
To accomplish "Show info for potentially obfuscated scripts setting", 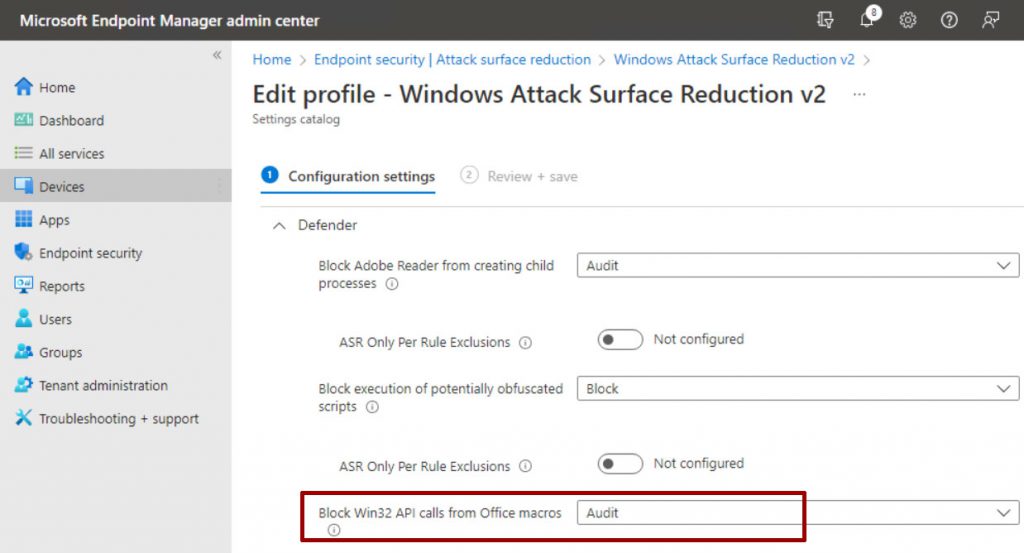I will 372,407.
